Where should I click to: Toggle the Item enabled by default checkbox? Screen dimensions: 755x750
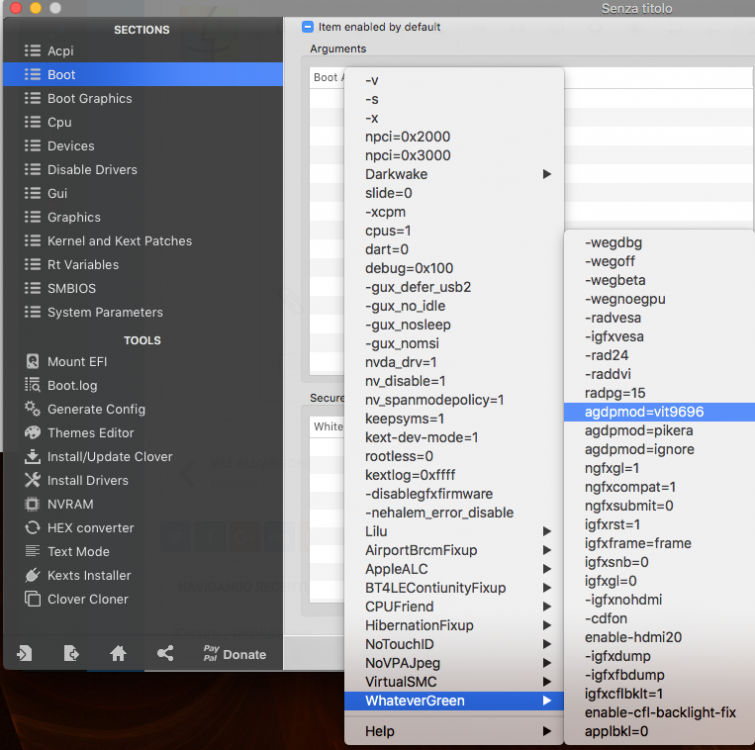coord(307,27)
